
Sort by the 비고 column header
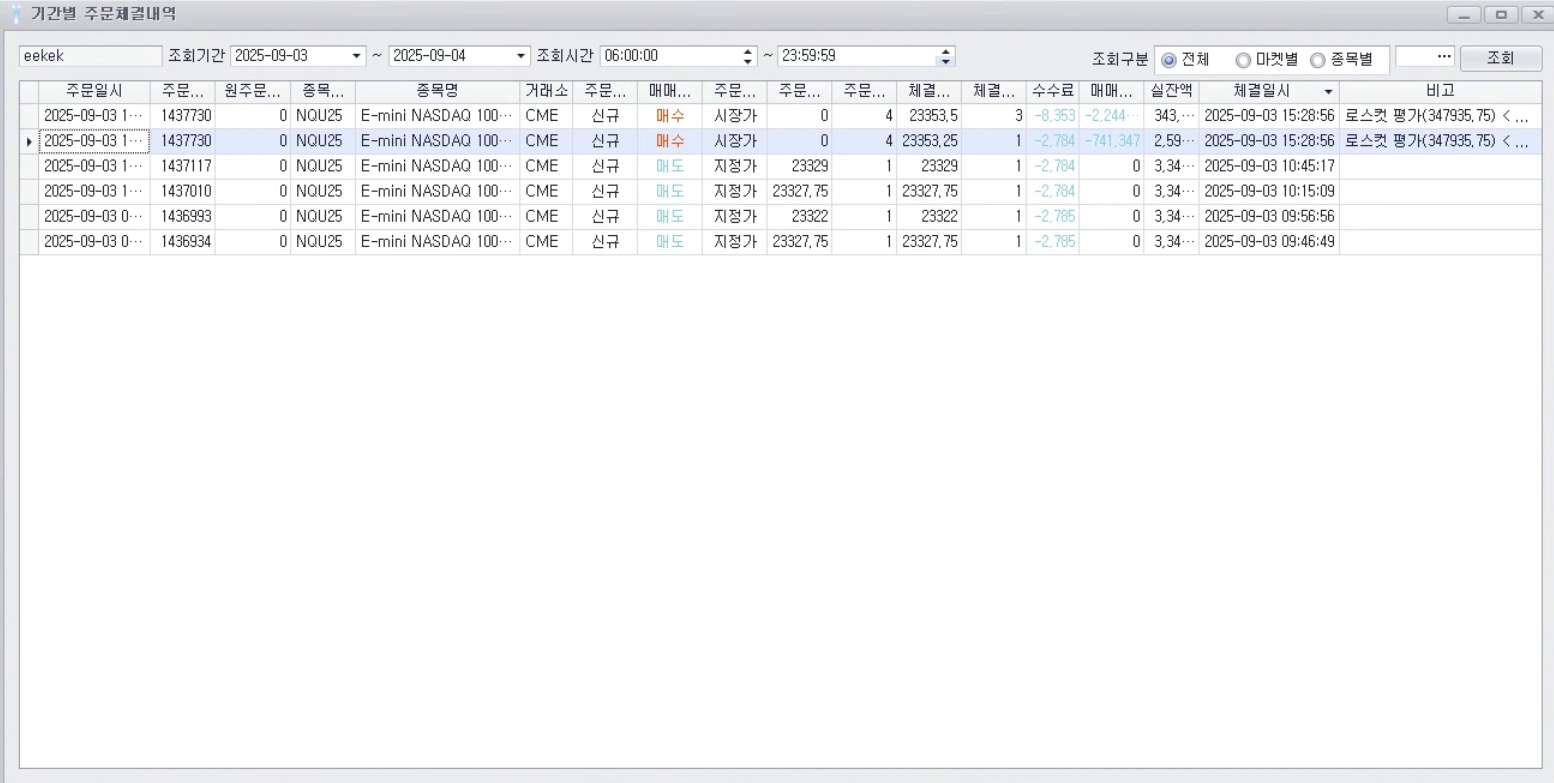[x=1440, y=91]
